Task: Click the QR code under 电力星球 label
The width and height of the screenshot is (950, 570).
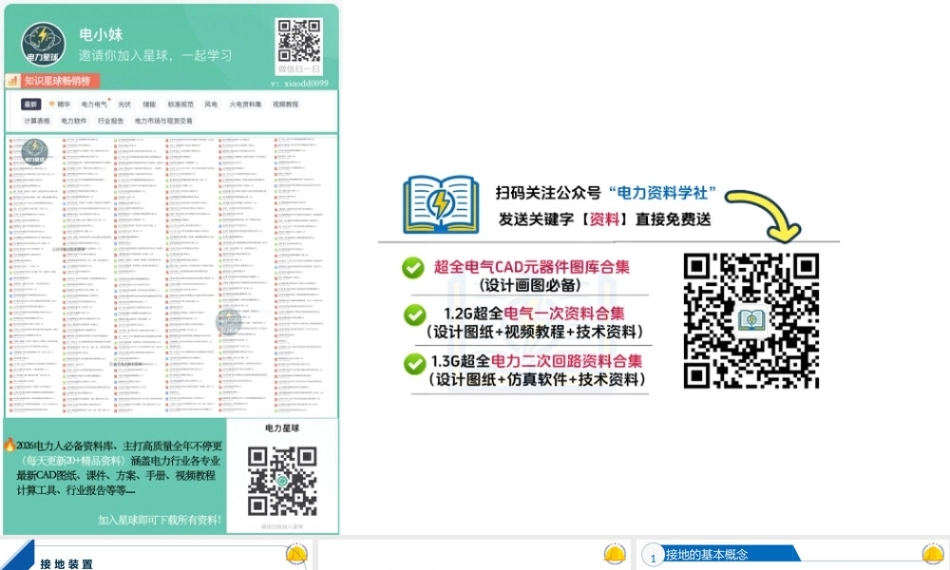Action: tap(282, 482)
